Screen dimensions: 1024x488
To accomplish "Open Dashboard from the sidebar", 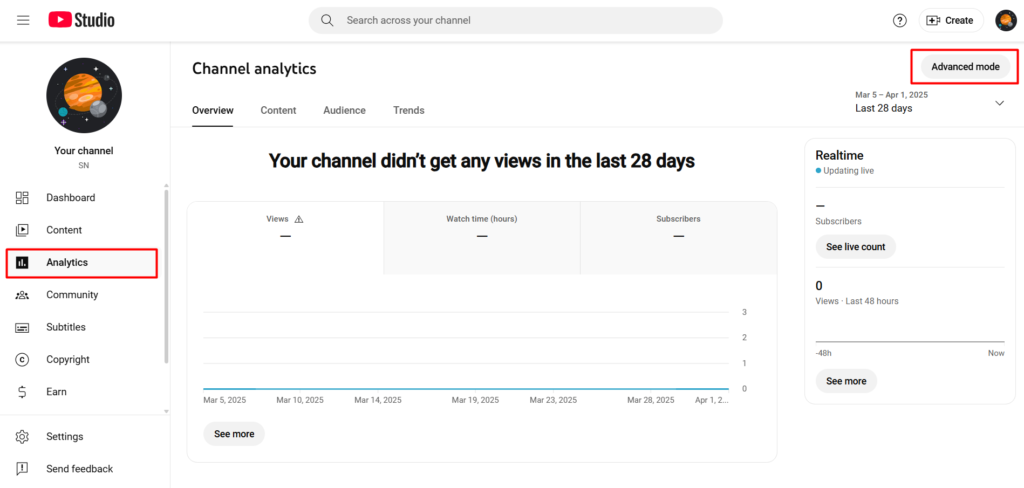I will tap(70, 198).
